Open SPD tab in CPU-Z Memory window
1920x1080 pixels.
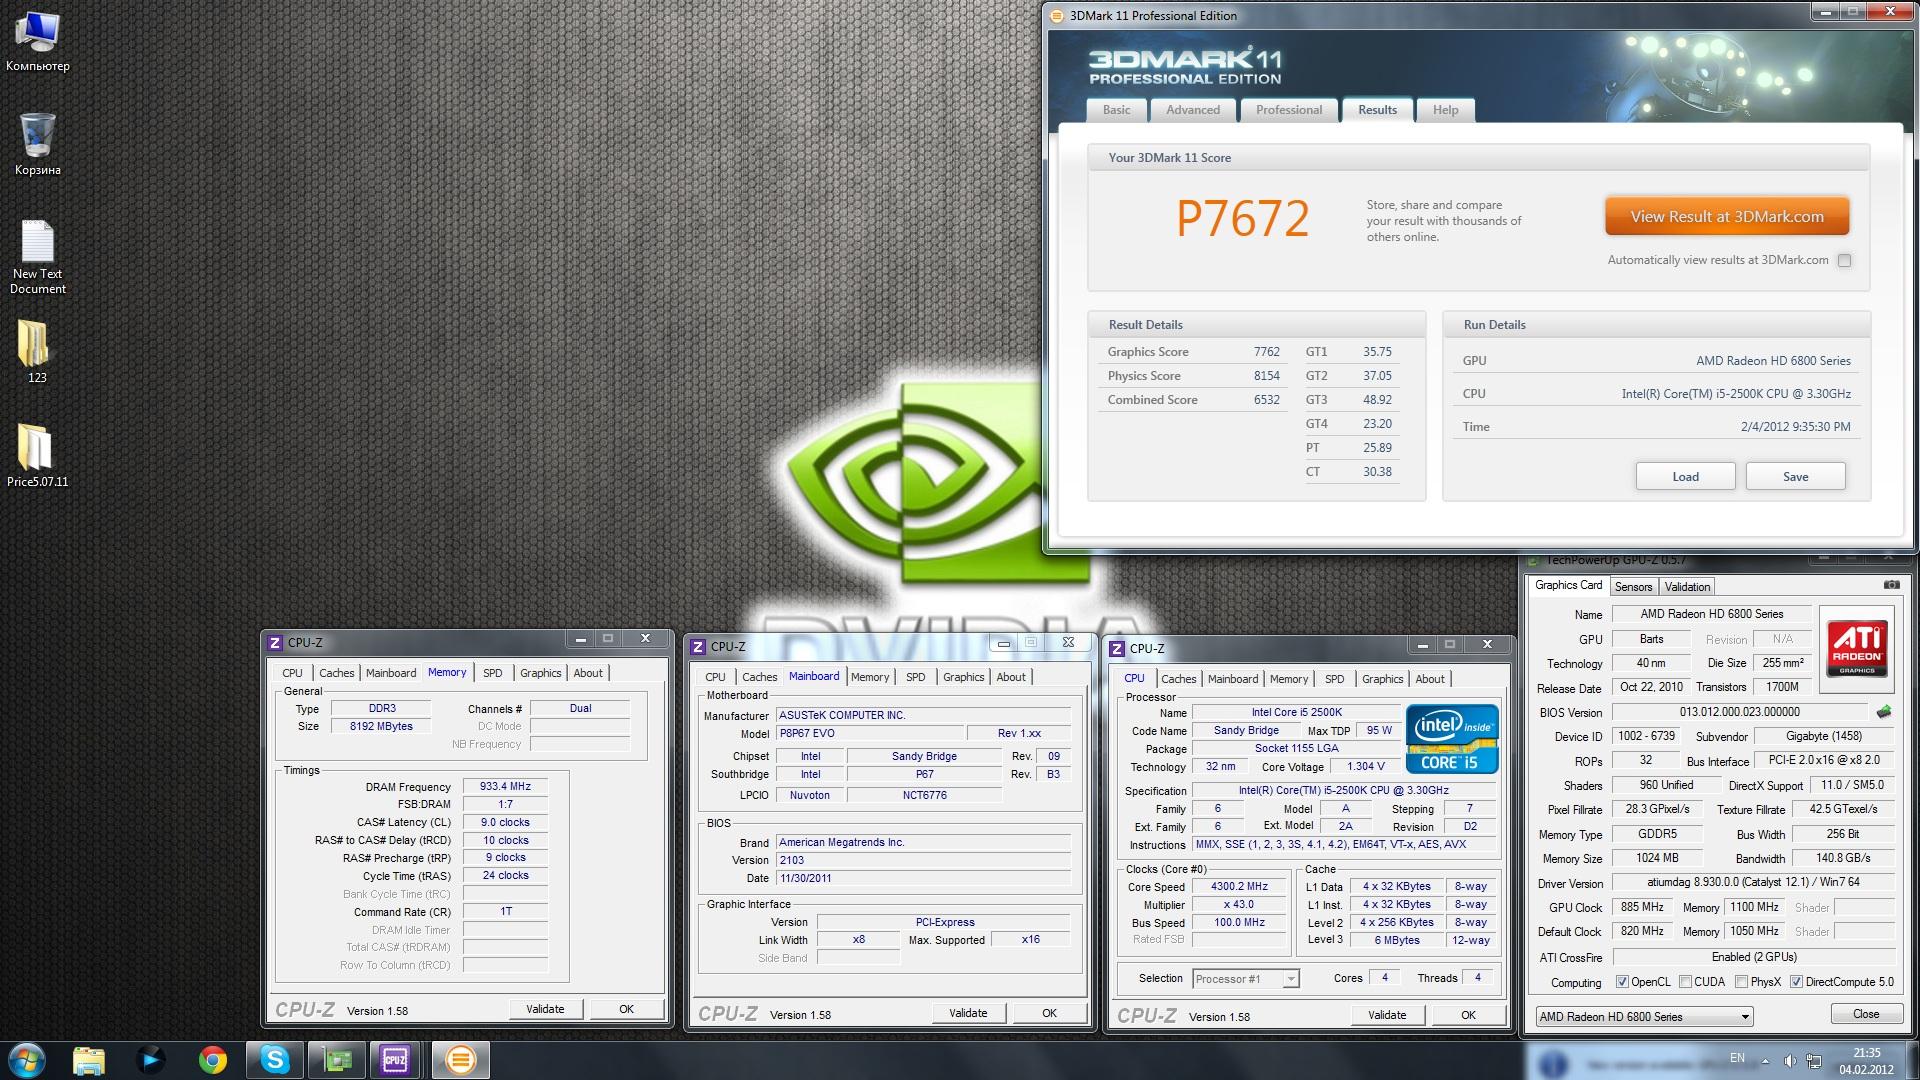[493, 673]
